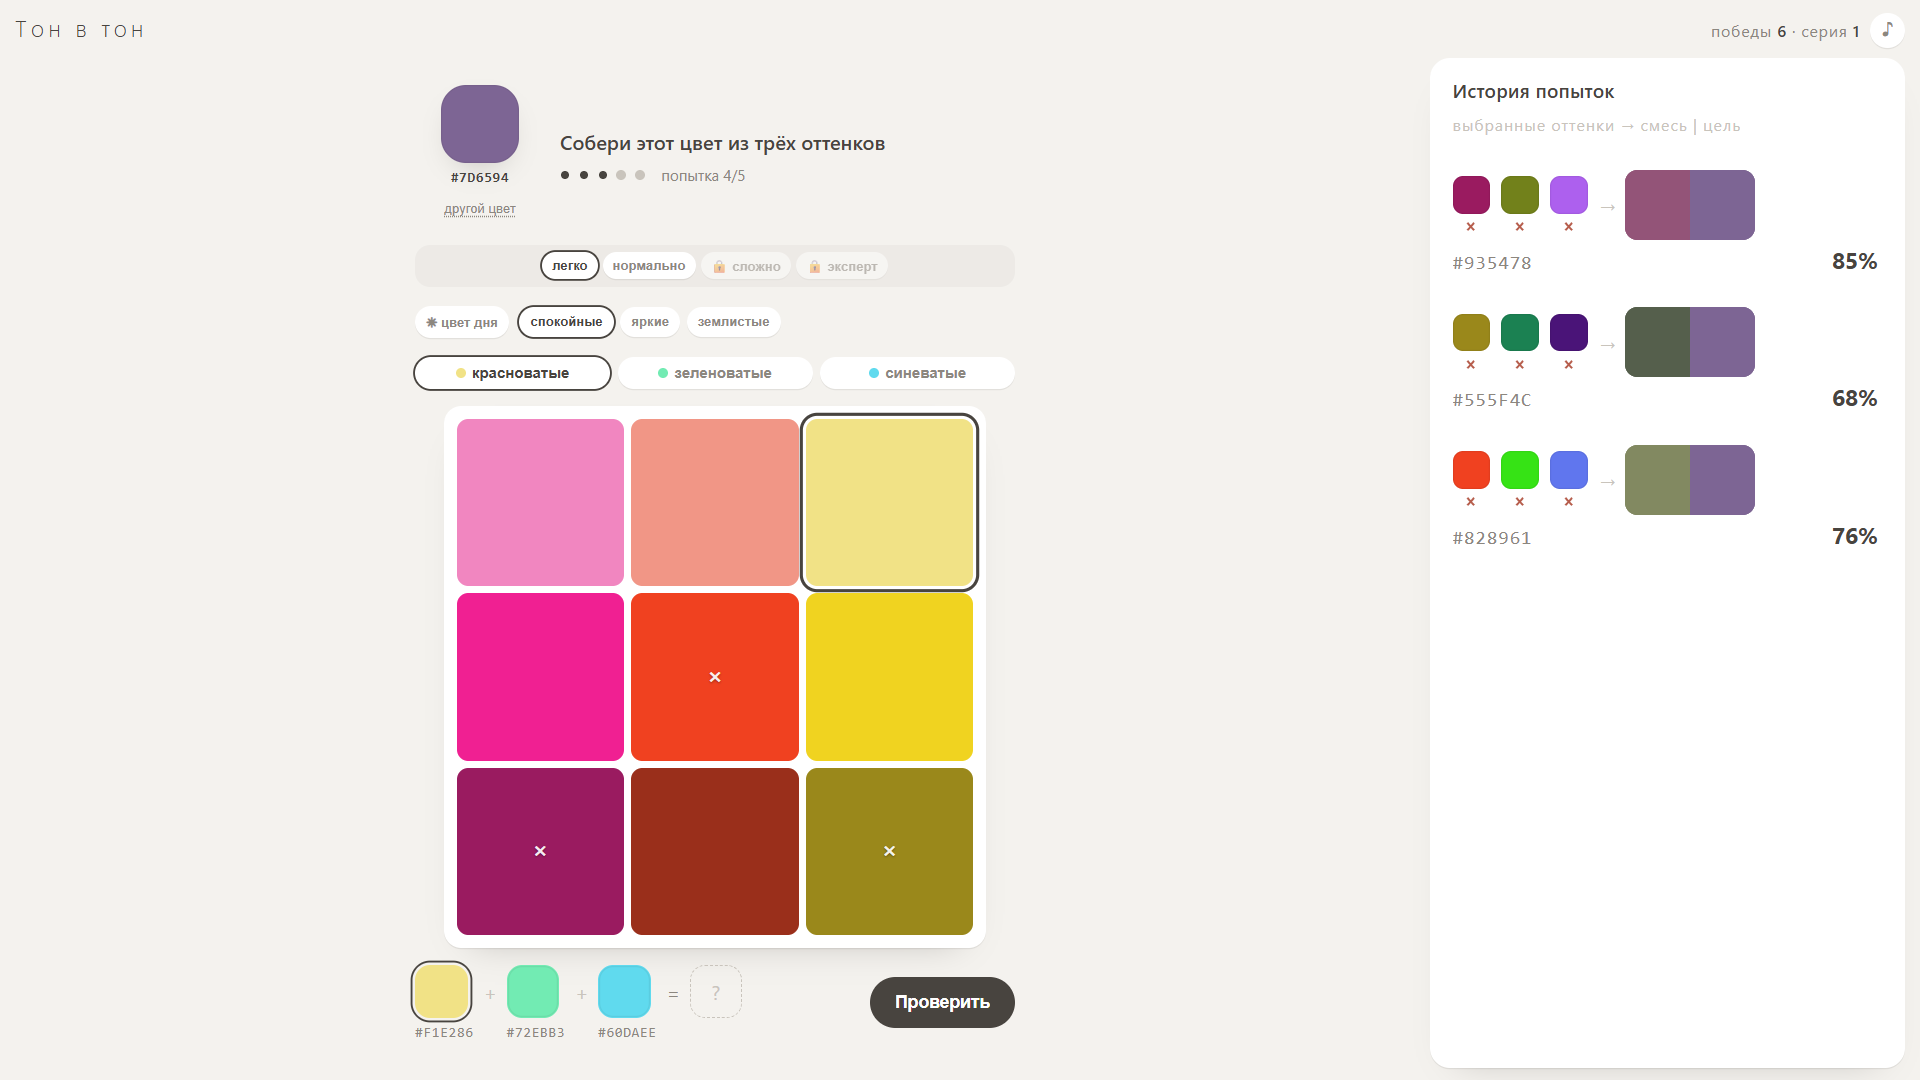Click the 'попытка 4/5' attempt counter
1920x1080 pixels.
(703, 176)
